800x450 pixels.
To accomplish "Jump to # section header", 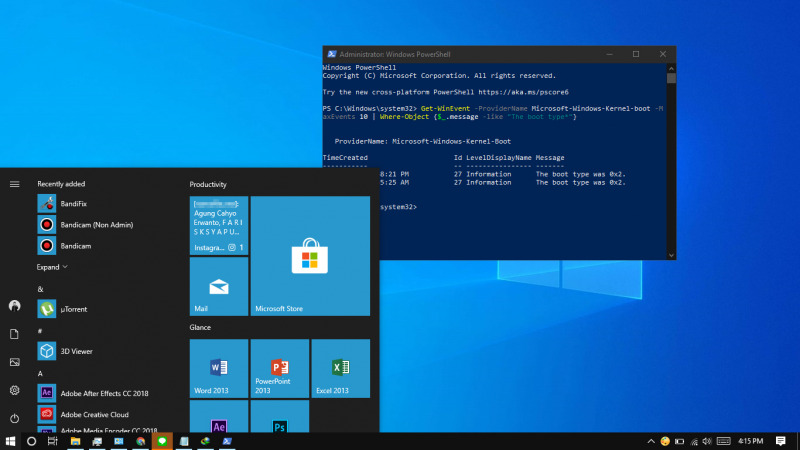I will tap(40, 332).
